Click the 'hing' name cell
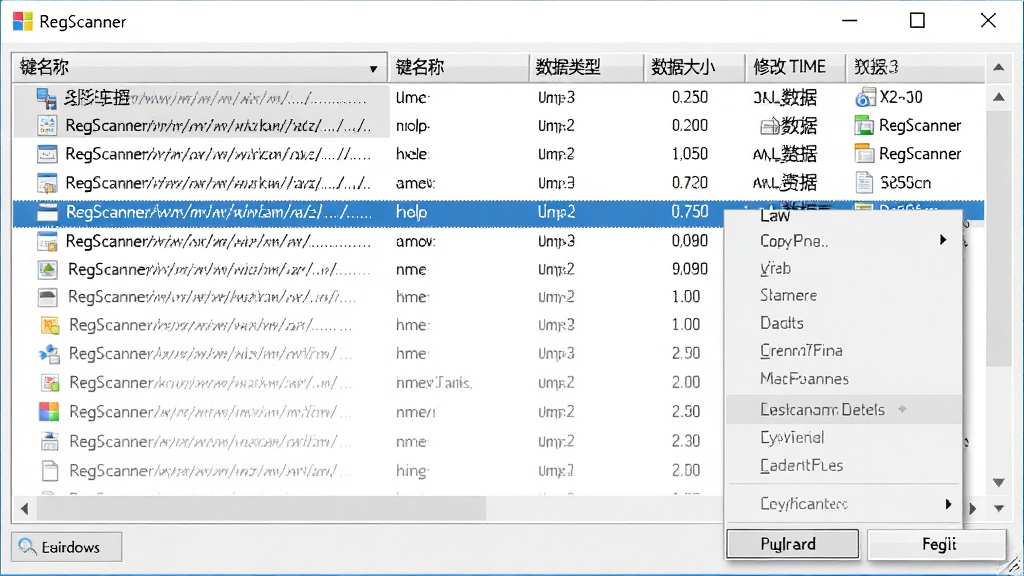Viewport: 1024px width, 576px height. [412, 471]
